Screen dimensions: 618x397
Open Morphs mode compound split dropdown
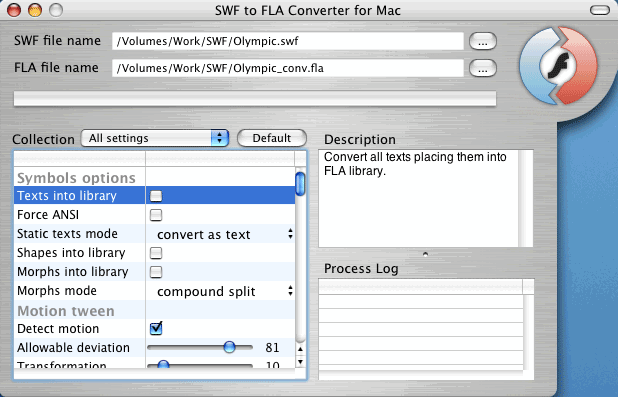click(x=225, y=291)
